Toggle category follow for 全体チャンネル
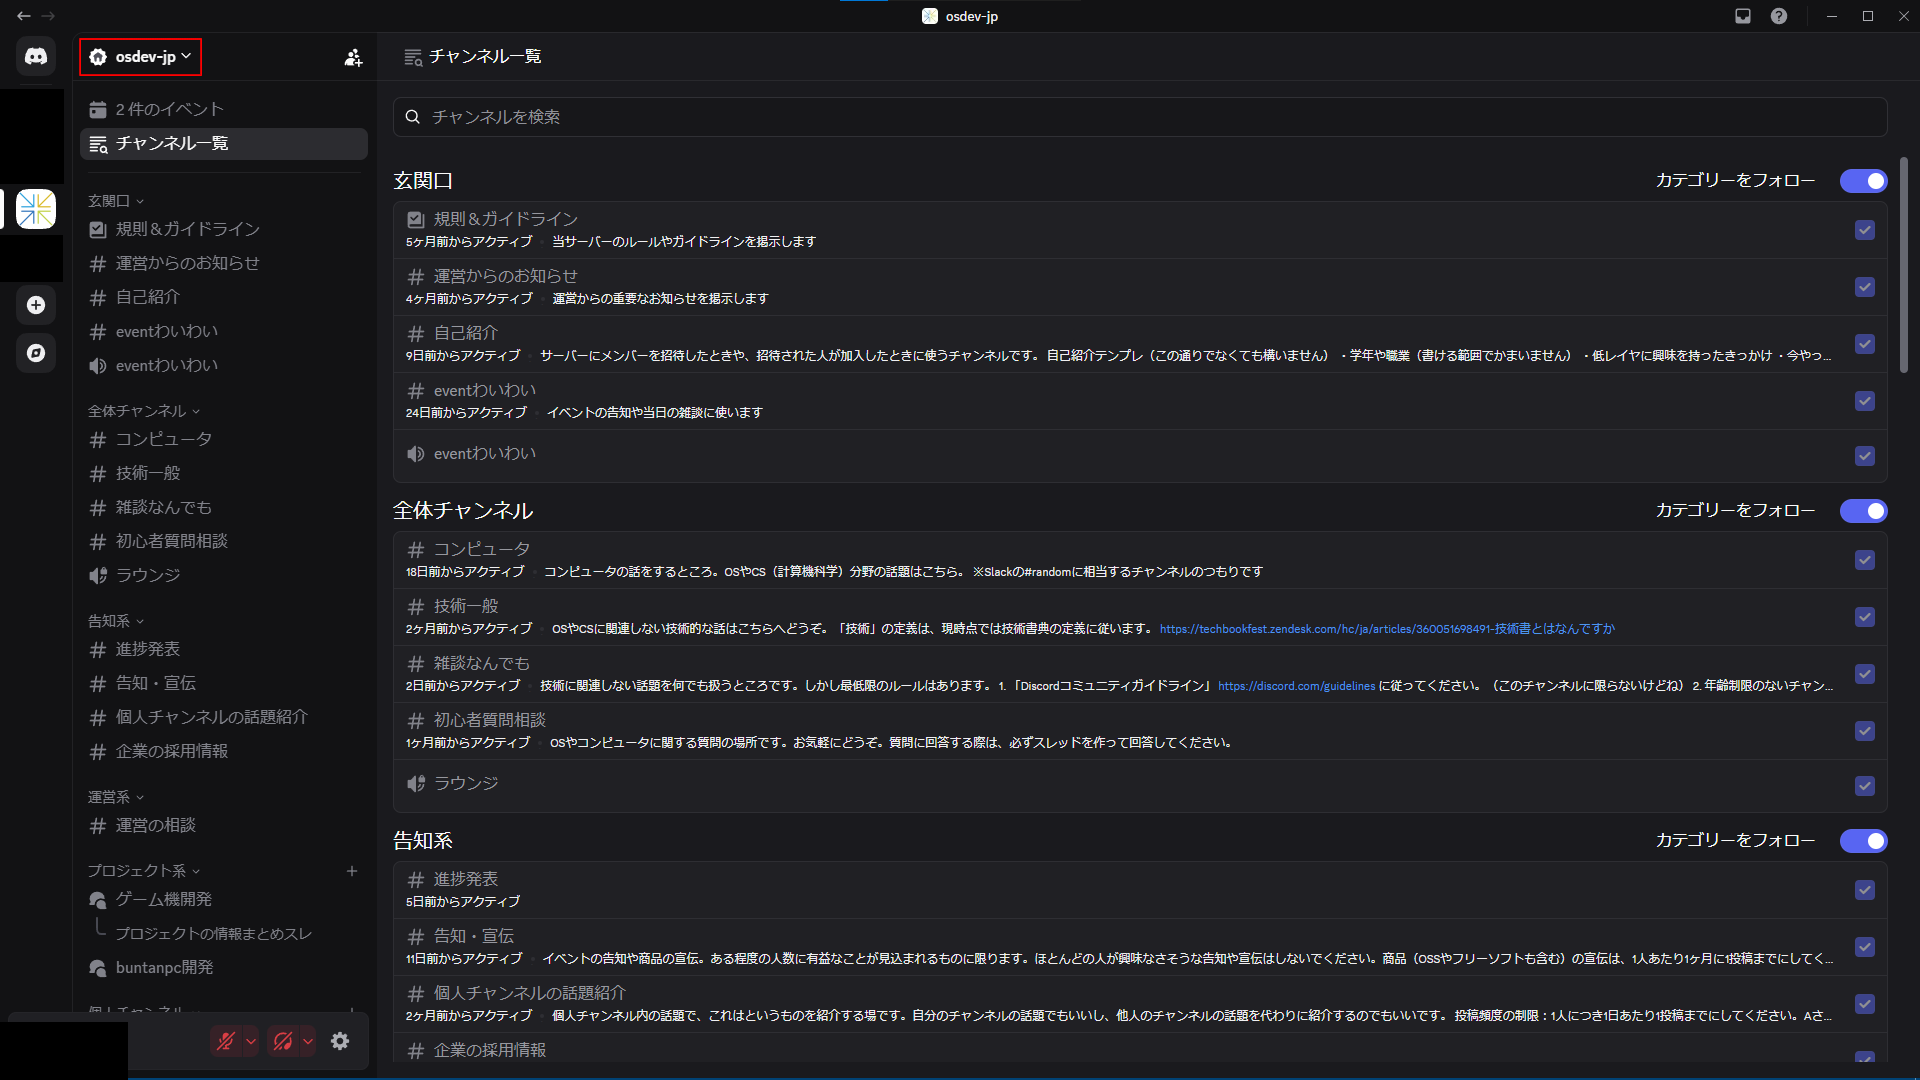 pyautogui.click(x=1863, y=511)
